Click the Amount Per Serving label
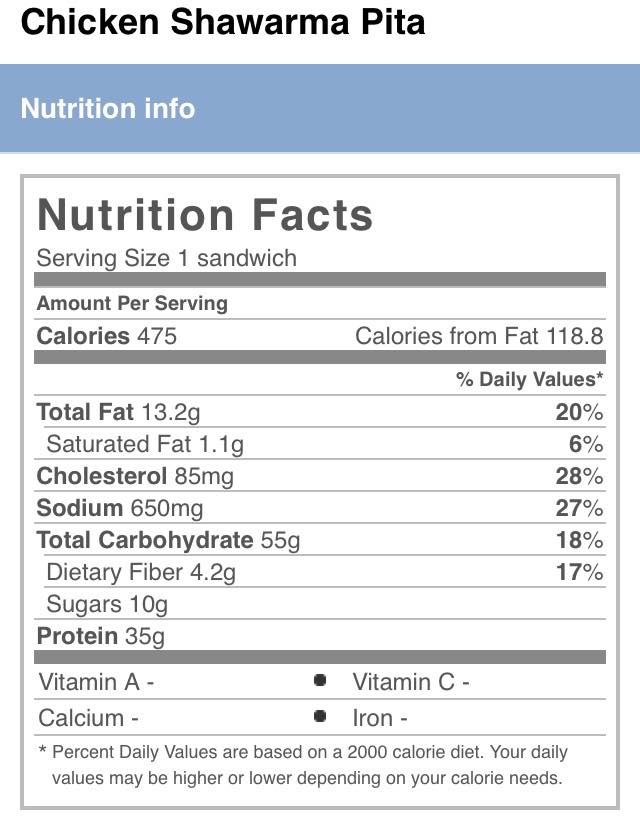Screen dimensions: 640x823 [132, 303]
